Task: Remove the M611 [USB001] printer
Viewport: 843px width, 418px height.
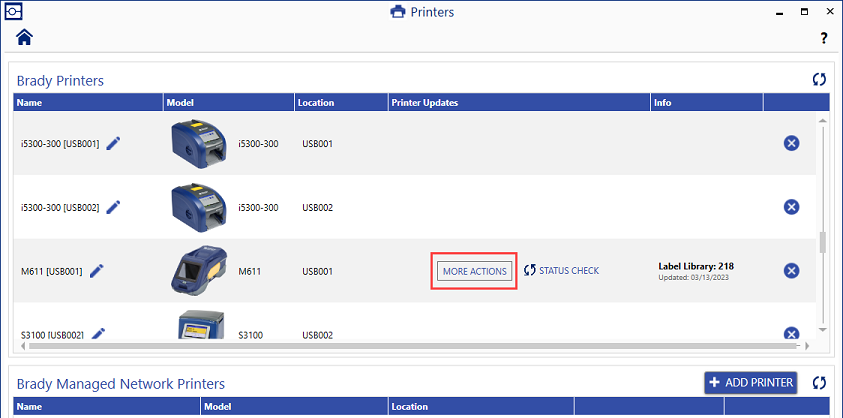Action: click(791, 270)
